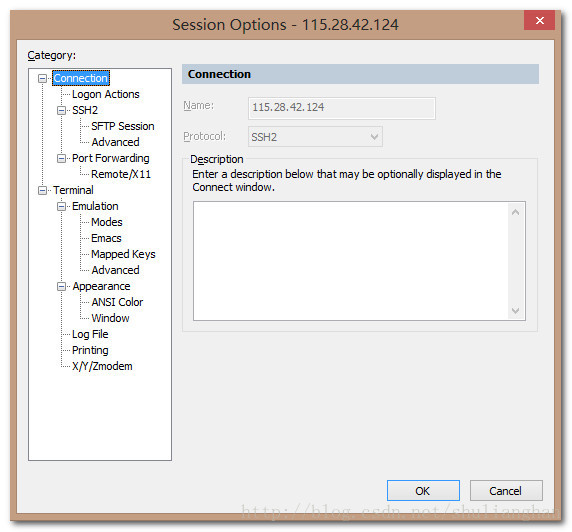Open the Mapped Keys category

pyautogui.click(x=123, y=254)
